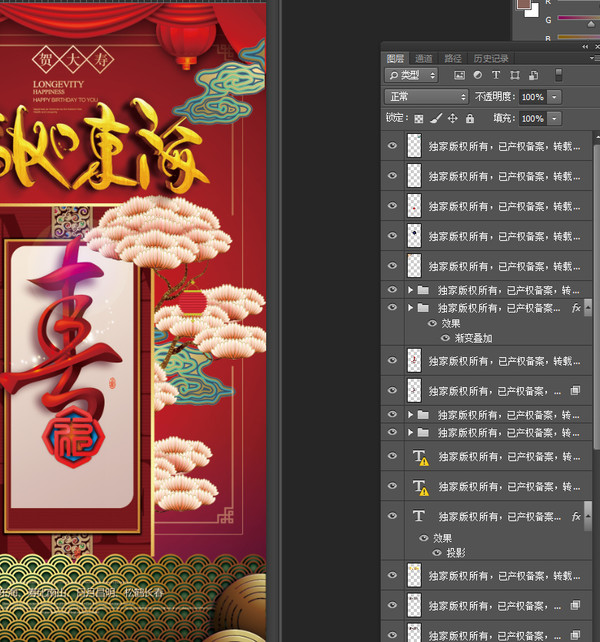
Task: Toggle the layer filtering on/off switch
Action: tap(558, 75)
